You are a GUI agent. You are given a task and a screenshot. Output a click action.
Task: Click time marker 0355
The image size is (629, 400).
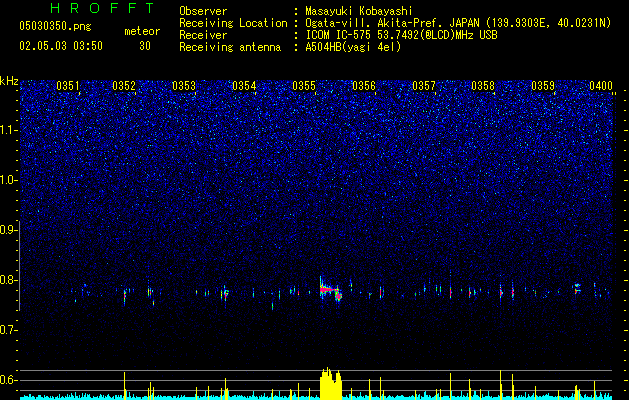[x=304, y=86]
